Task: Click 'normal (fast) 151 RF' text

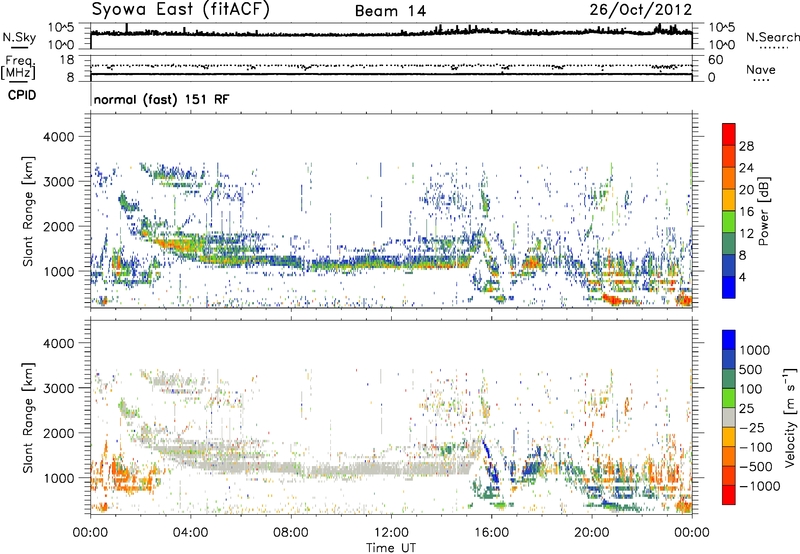Action: point(161,99)
